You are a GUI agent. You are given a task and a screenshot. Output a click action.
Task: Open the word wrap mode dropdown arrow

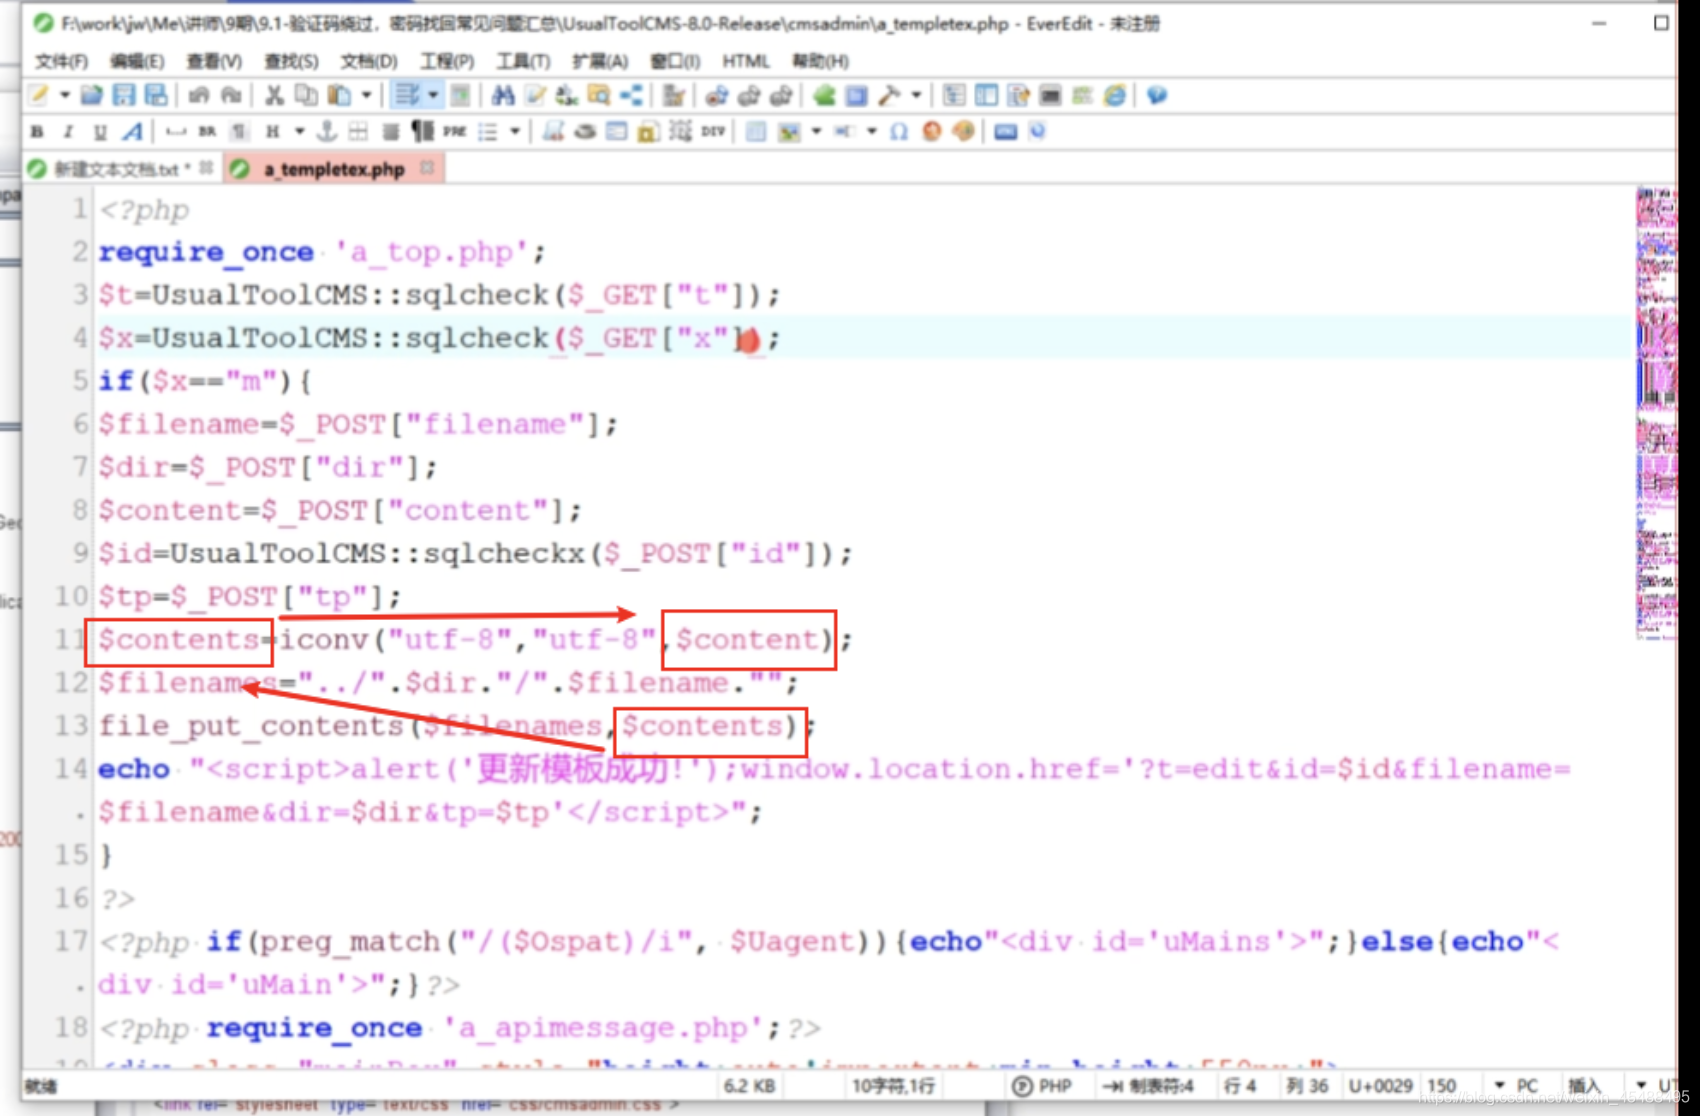[433, 95]
